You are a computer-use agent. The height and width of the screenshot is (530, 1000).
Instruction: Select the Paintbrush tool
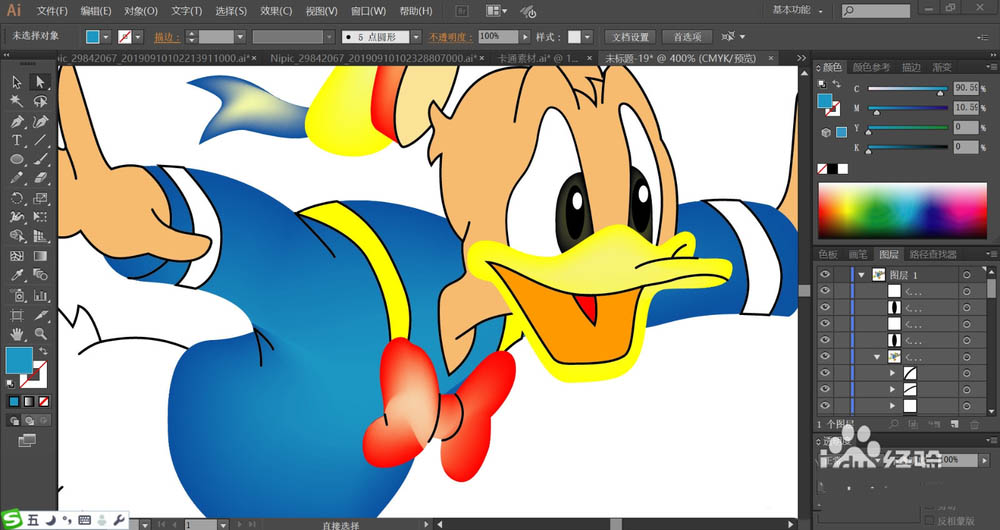coord(40,159)
